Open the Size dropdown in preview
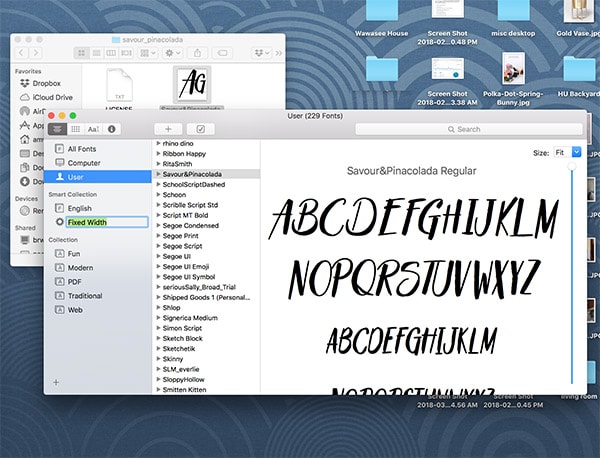Image resolution: width=600 pixels, height=458 pixels. 567,152
